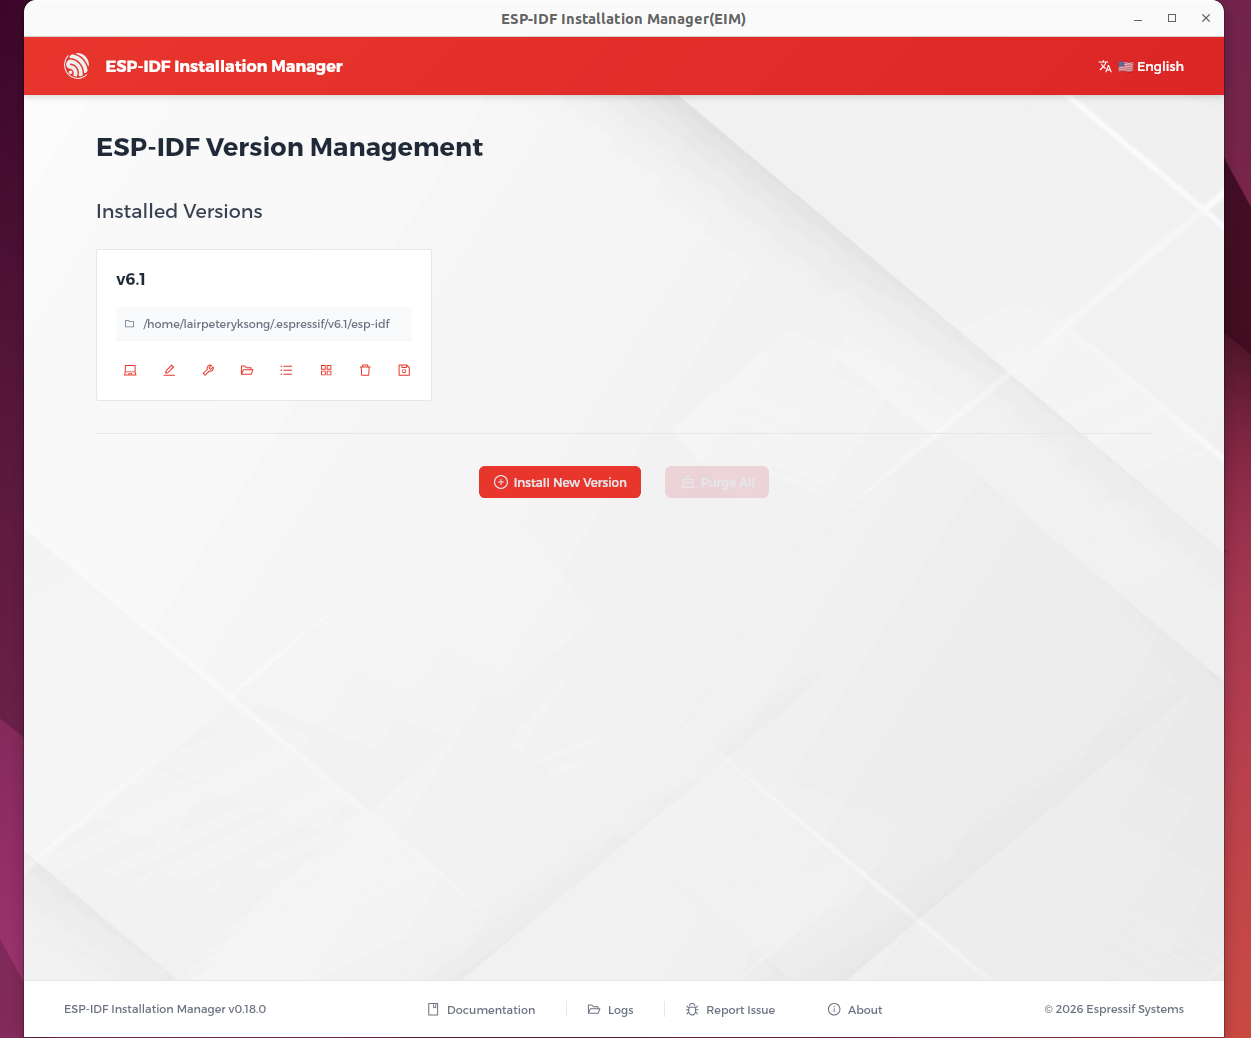Close the EIM window

point(1206,19)
